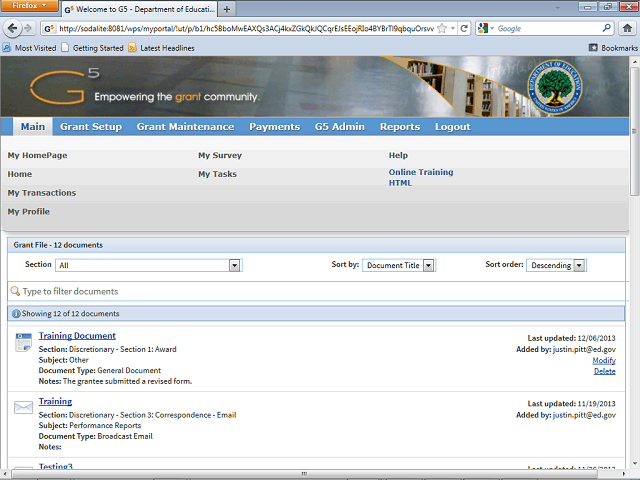Click 'Document Type: Broadcast Email' text

coord(96,436)
